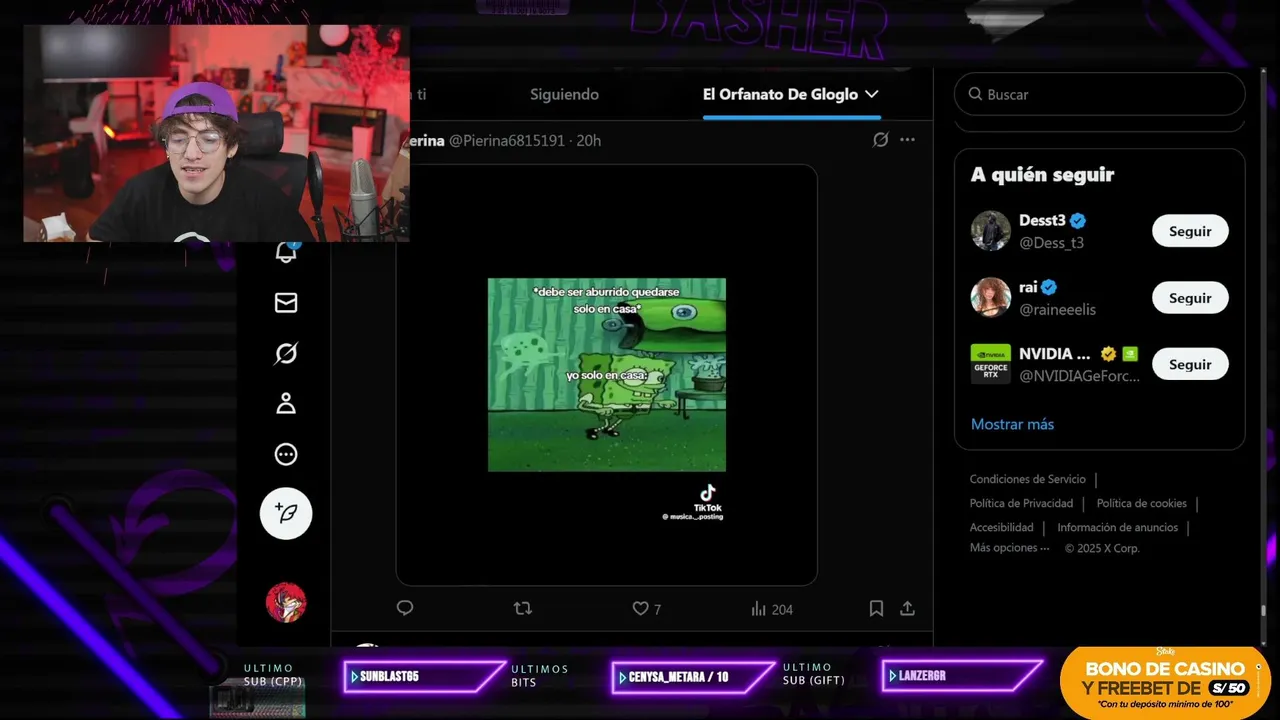Open Política de cookies link

pyautogui.click(x=1141, y=503)
